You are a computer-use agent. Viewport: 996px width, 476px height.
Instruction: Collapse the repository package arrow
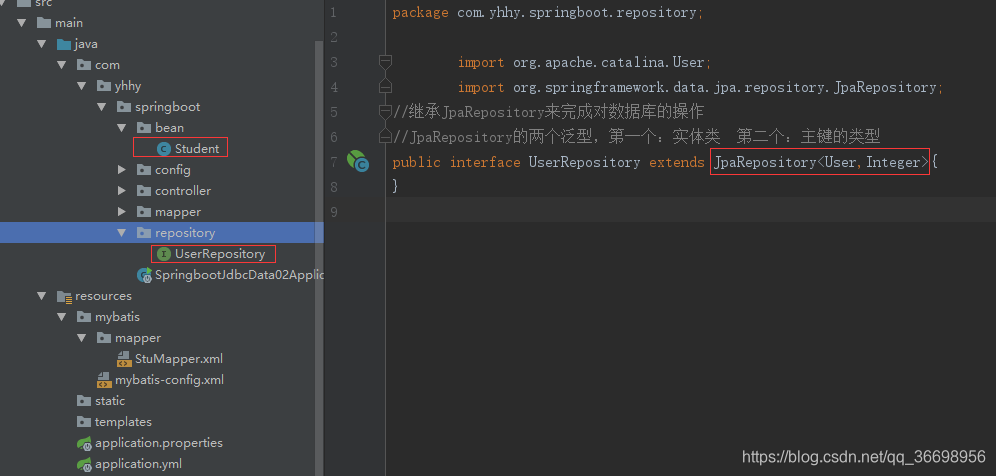click(122, 233)
